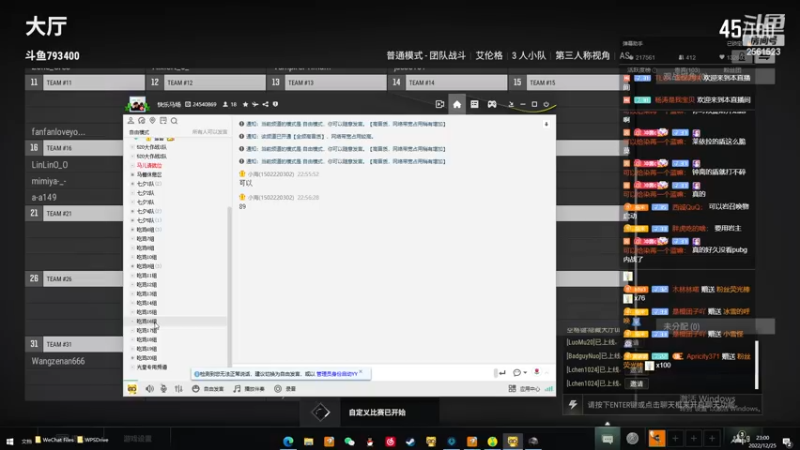Select TEAM #15 slot in lobby
Viewport: 800px width, 450px height.
[x=565, y=83]
